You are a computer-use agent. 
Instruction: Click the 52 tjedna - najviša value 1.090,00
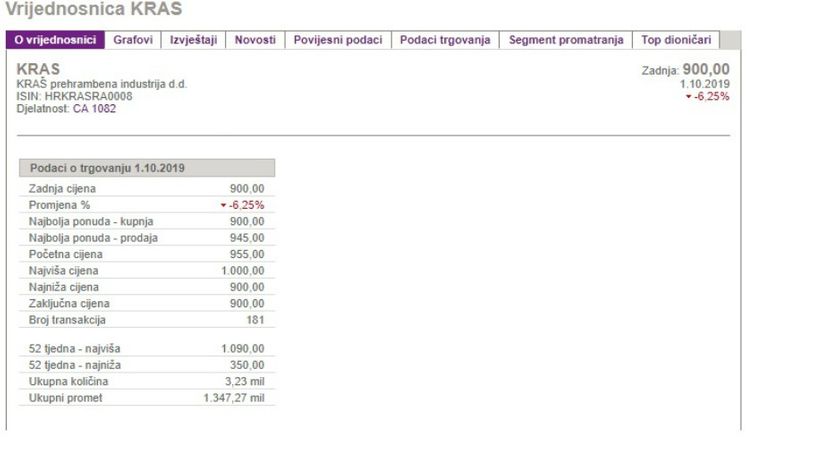(x=242, y=348)
